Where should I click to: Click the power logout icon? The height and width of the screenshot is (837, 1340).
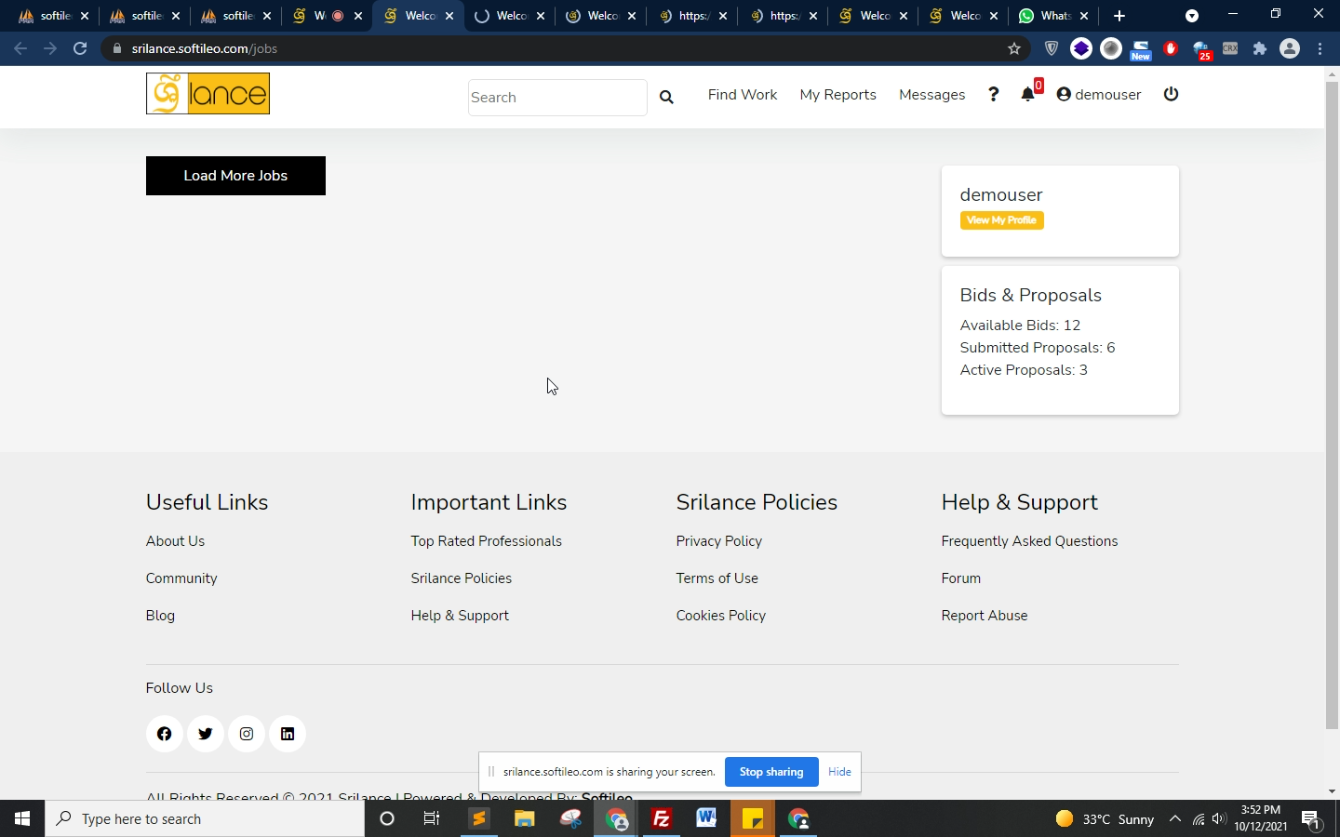point(1171,94)
